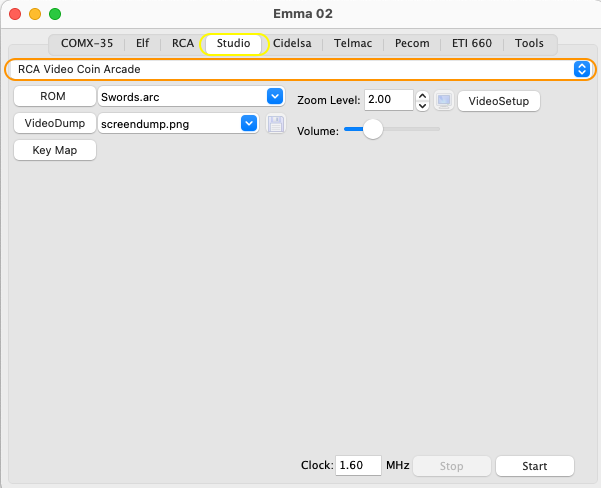Open the Cidelsa tab
Viewport: 601px width, 488px height.
pos(292,43)
